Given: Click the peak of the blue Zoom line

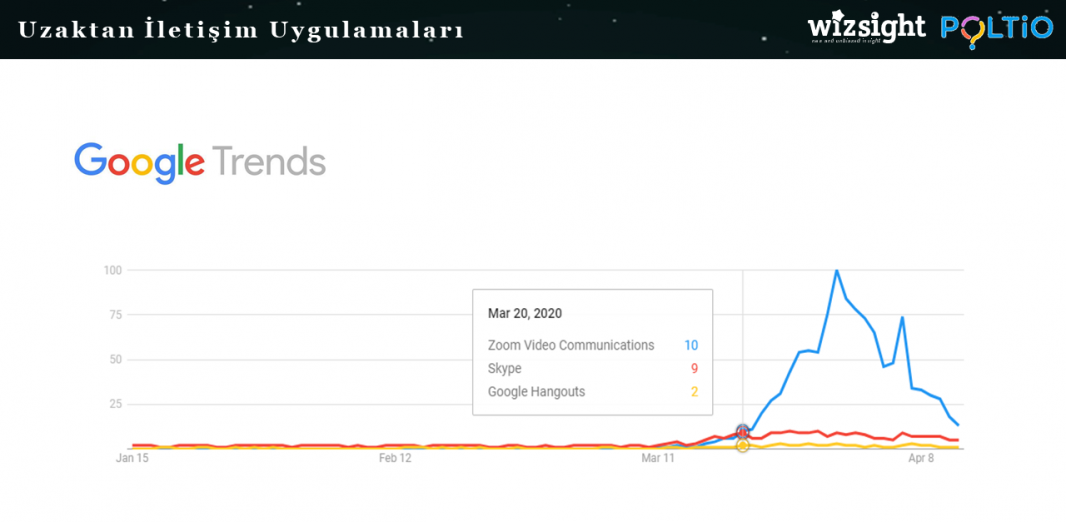Looking at the screenshot, I should click(836, 271).
